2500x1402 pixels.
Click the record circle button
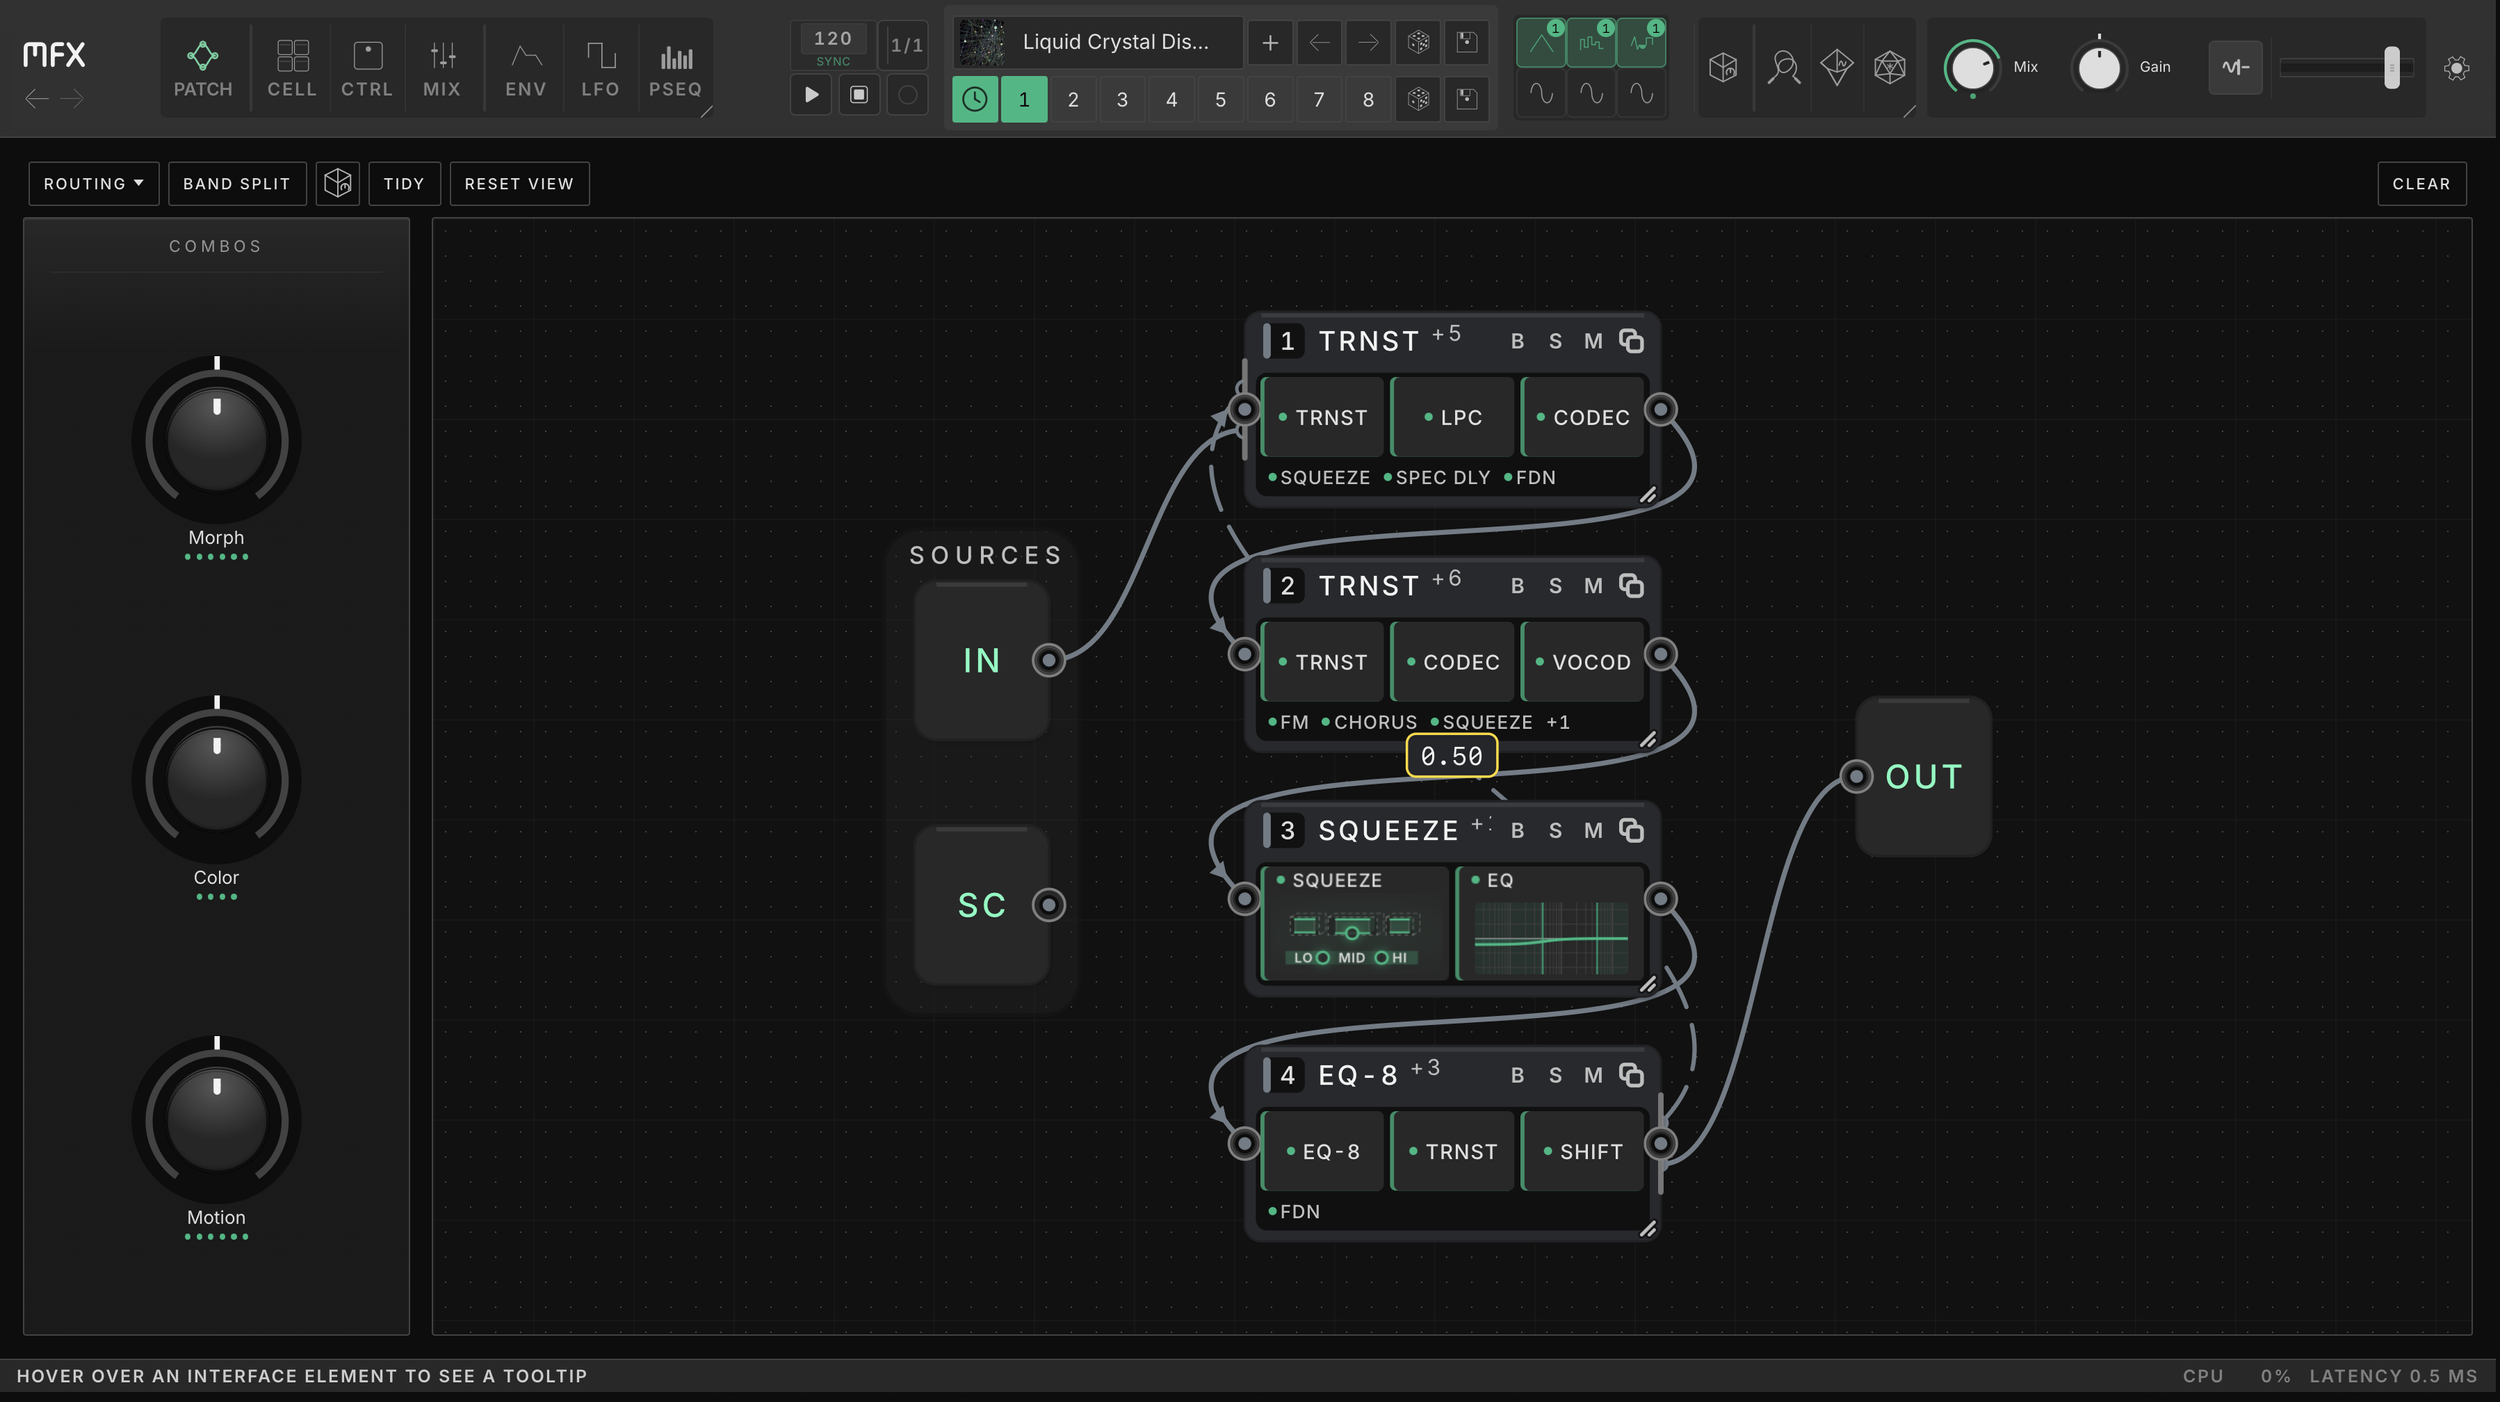[907, 95]
